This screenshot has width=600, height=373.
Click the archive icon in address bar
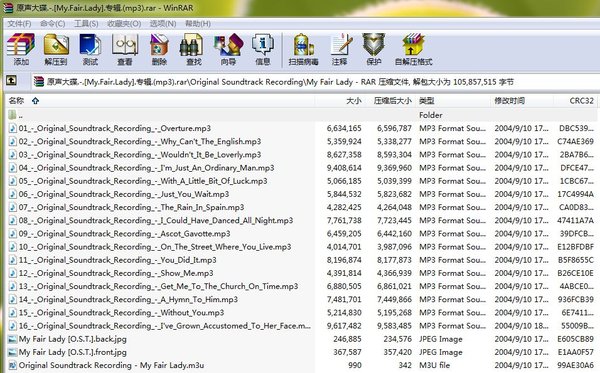click(39, 81)
